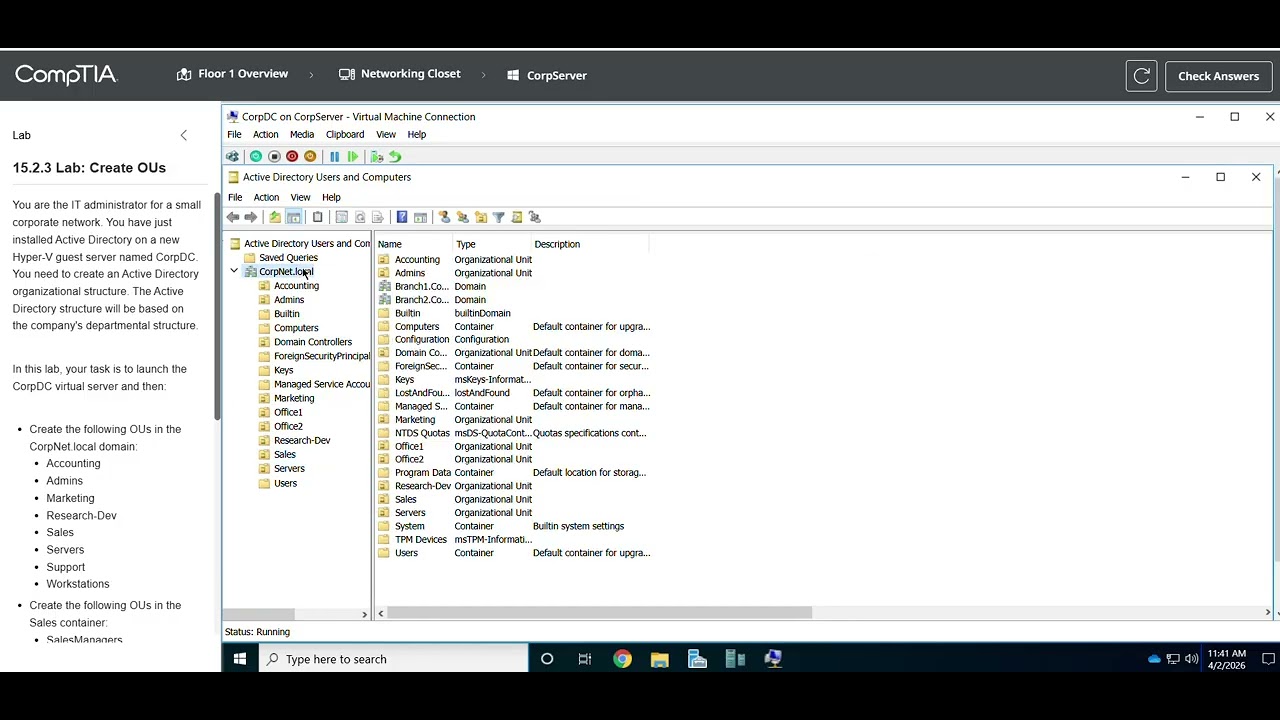The width and height of the screenshot is (1280, 720).
Task: Click the Forward arrow in ADUC toolbar
Action: pos(251,217)
